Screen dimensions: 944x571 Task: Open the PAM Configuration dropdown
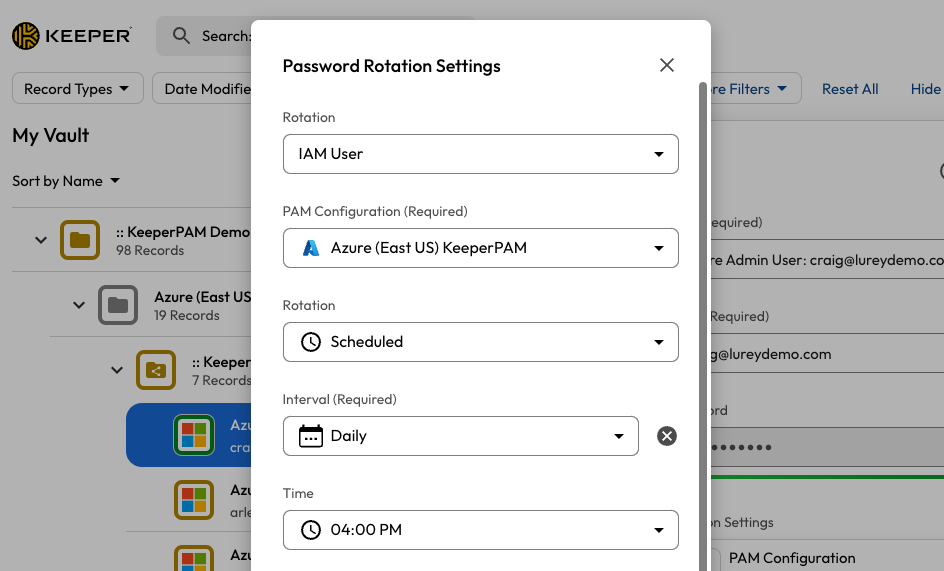[x=480, y=248]
